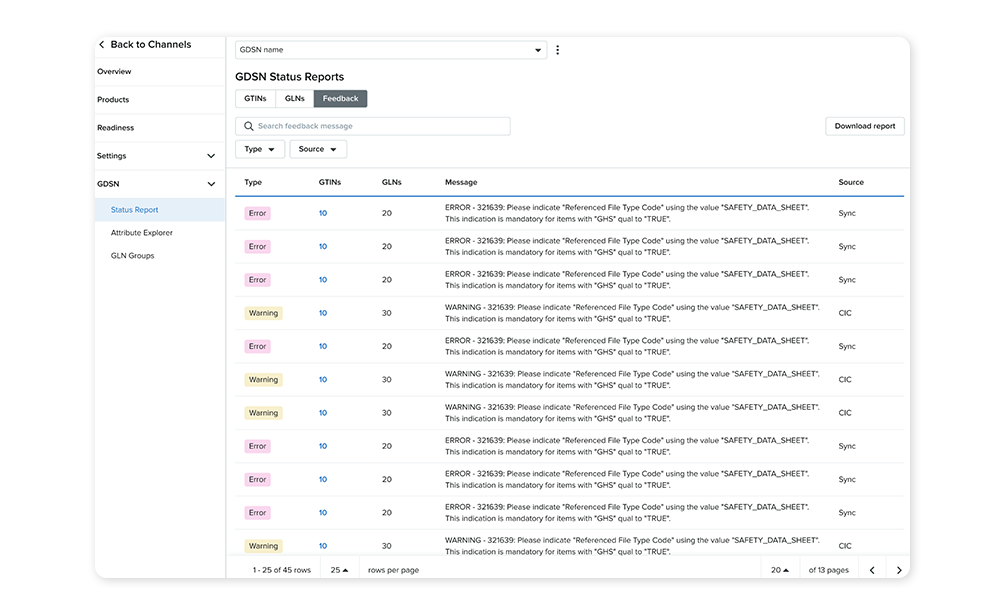Click '1 - 25 of 45 rows' text
This screenshot has width=1000, height=606.
(281, 570)
